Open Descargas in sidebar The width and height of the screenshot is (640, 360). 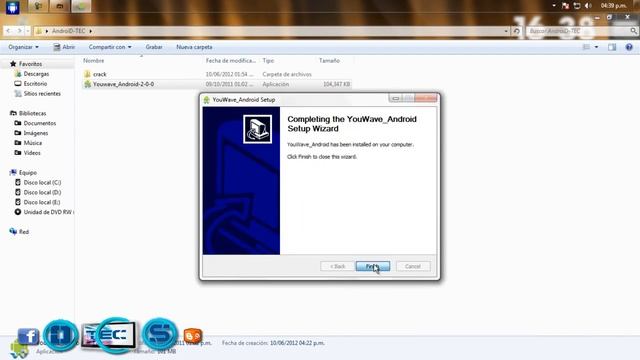pyautogui.click(x=36, y=74)
